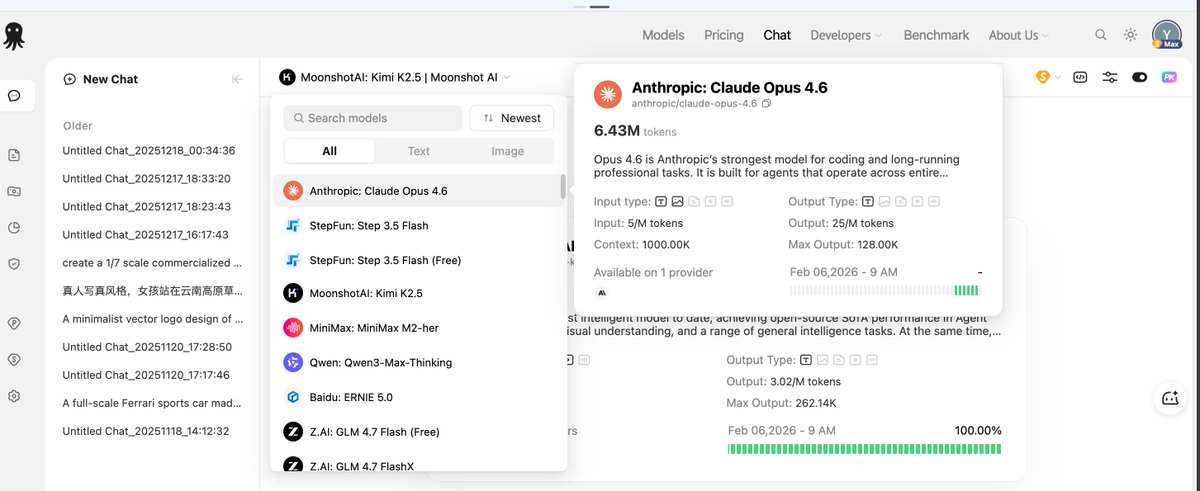Open the full-scale Ferrari sports car chat
Screen dimensions: 1200x491
[152, 403]
